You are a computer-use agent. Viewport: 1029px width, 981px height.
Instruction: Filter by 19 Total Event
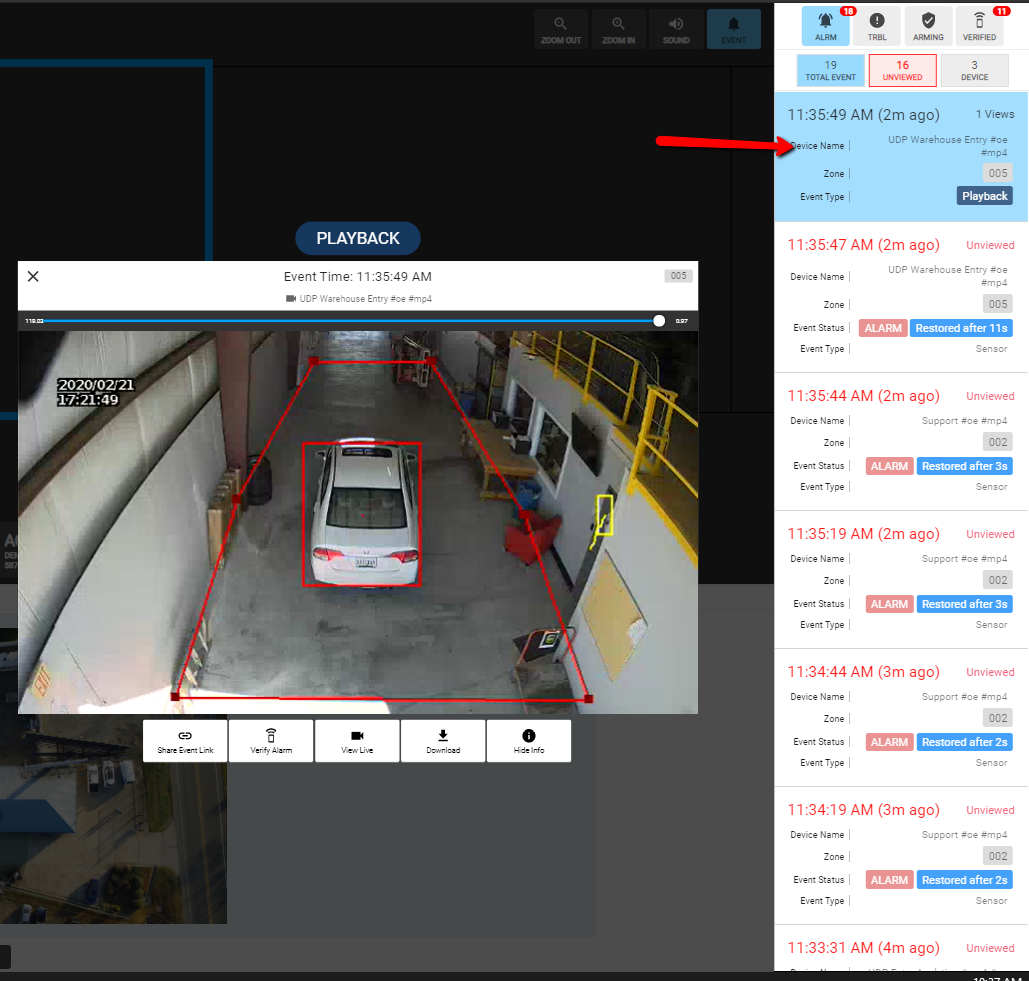point(830,71)
